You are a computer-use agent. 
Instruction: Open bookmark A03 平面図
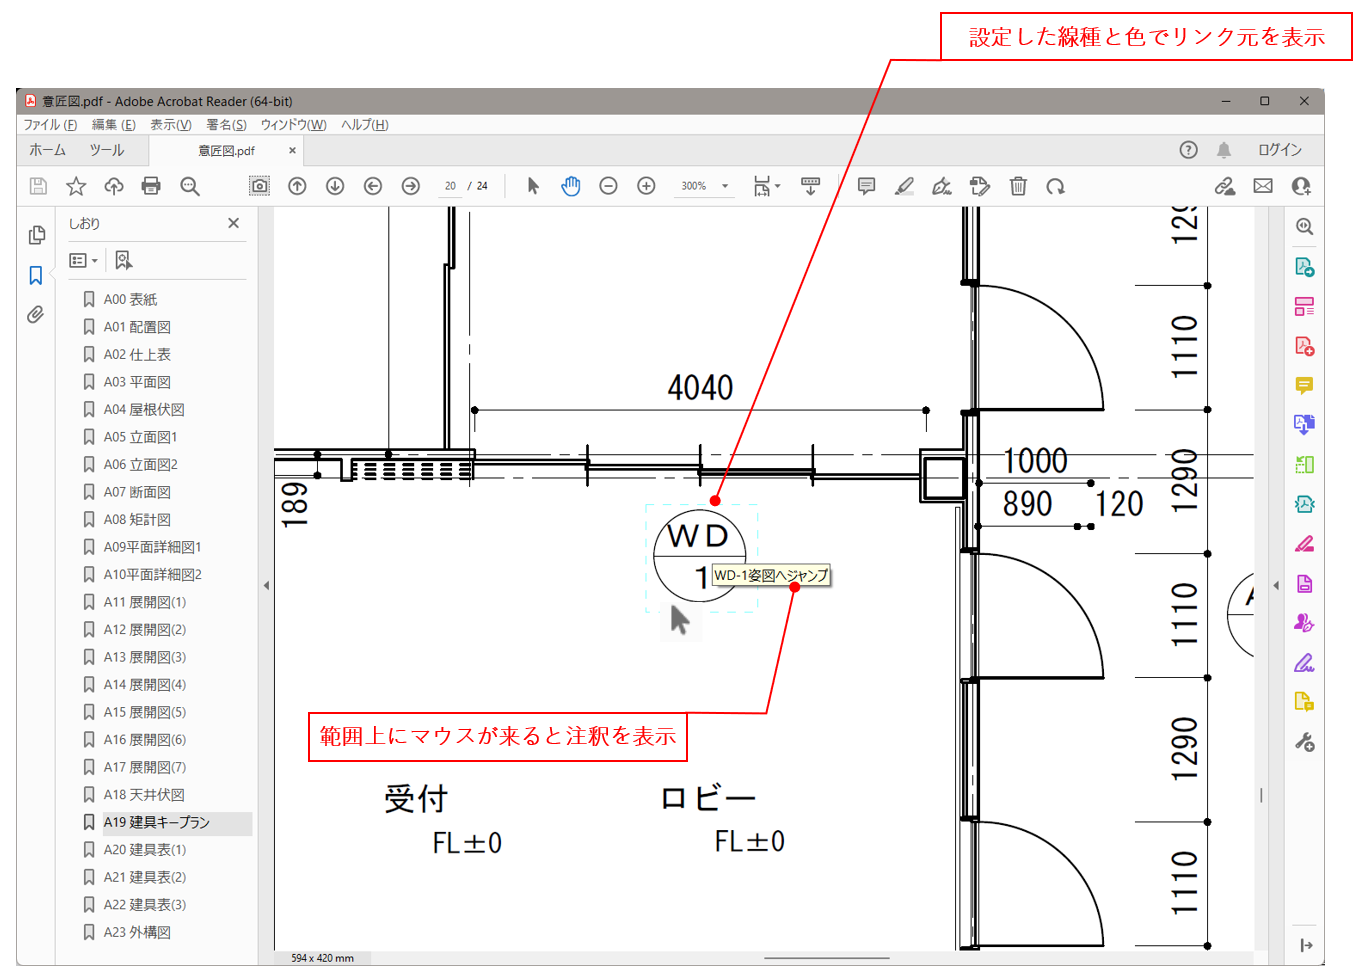click(x=137, y=382)
